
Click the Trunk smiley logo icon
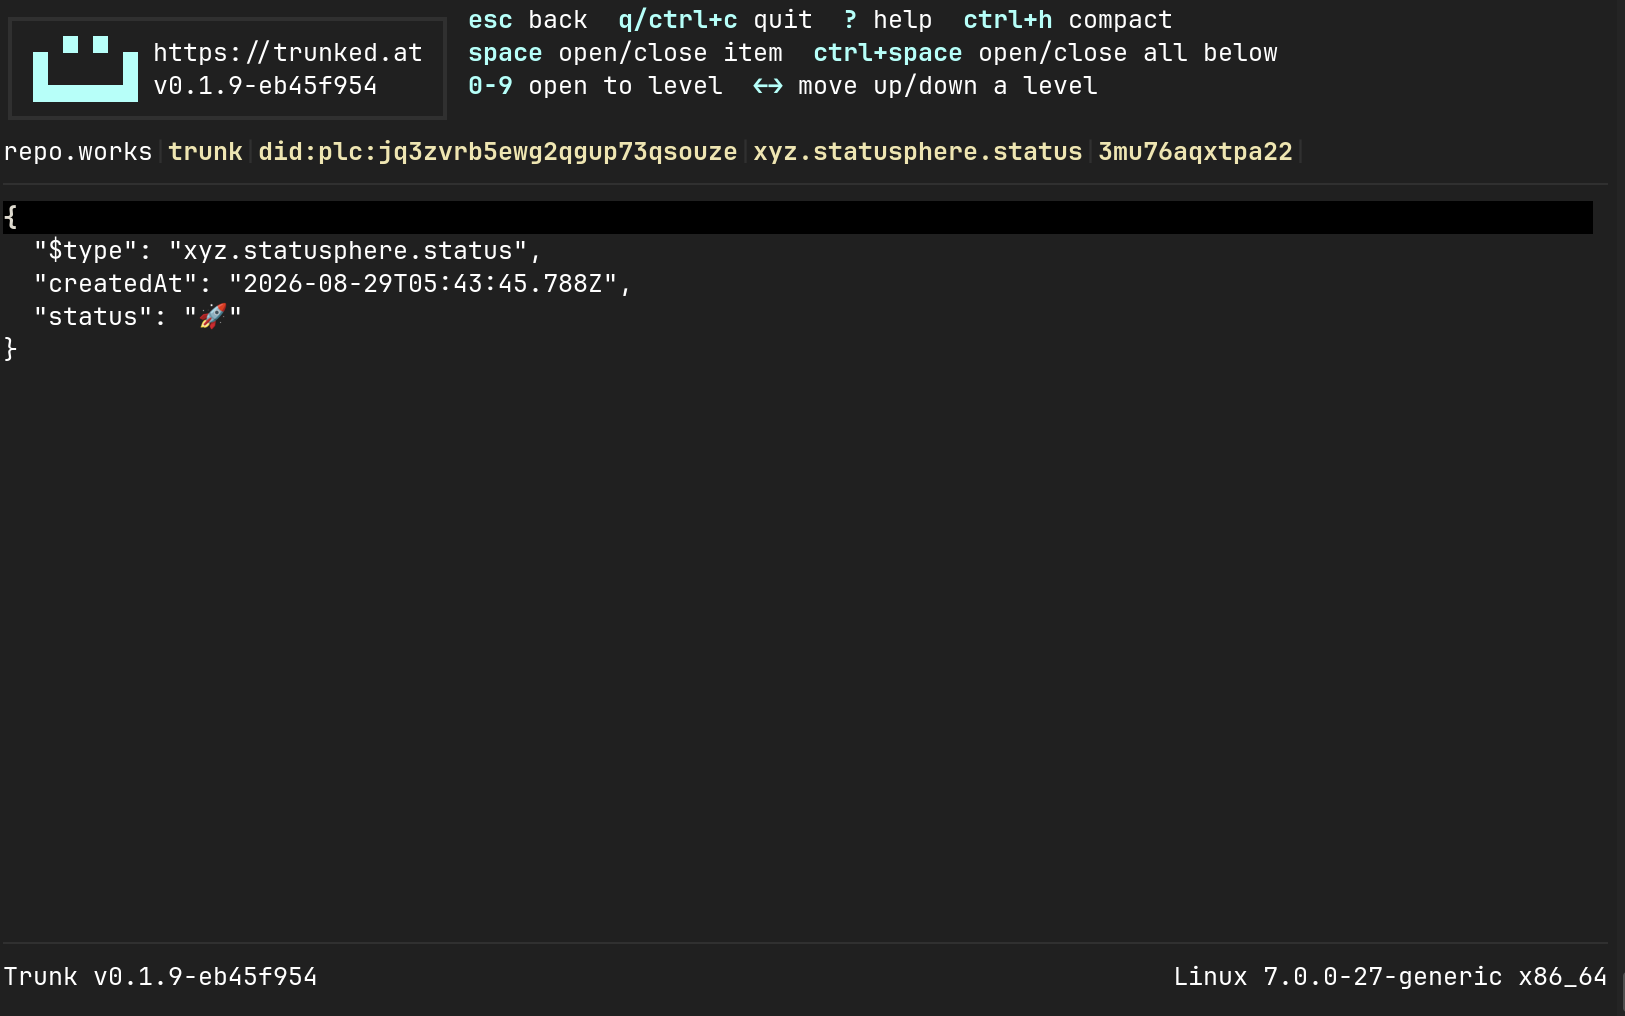(85, 69)
